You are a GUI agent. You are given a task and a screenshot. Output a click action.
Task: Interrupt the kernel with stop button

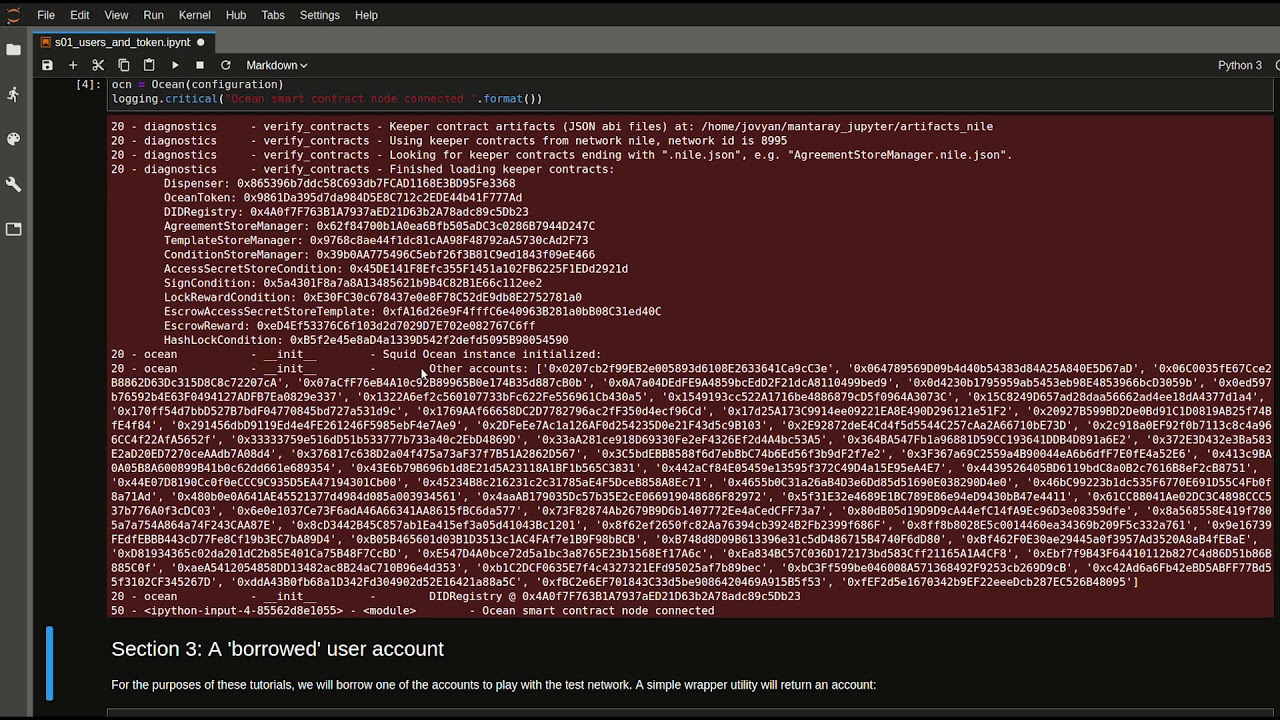200,65
